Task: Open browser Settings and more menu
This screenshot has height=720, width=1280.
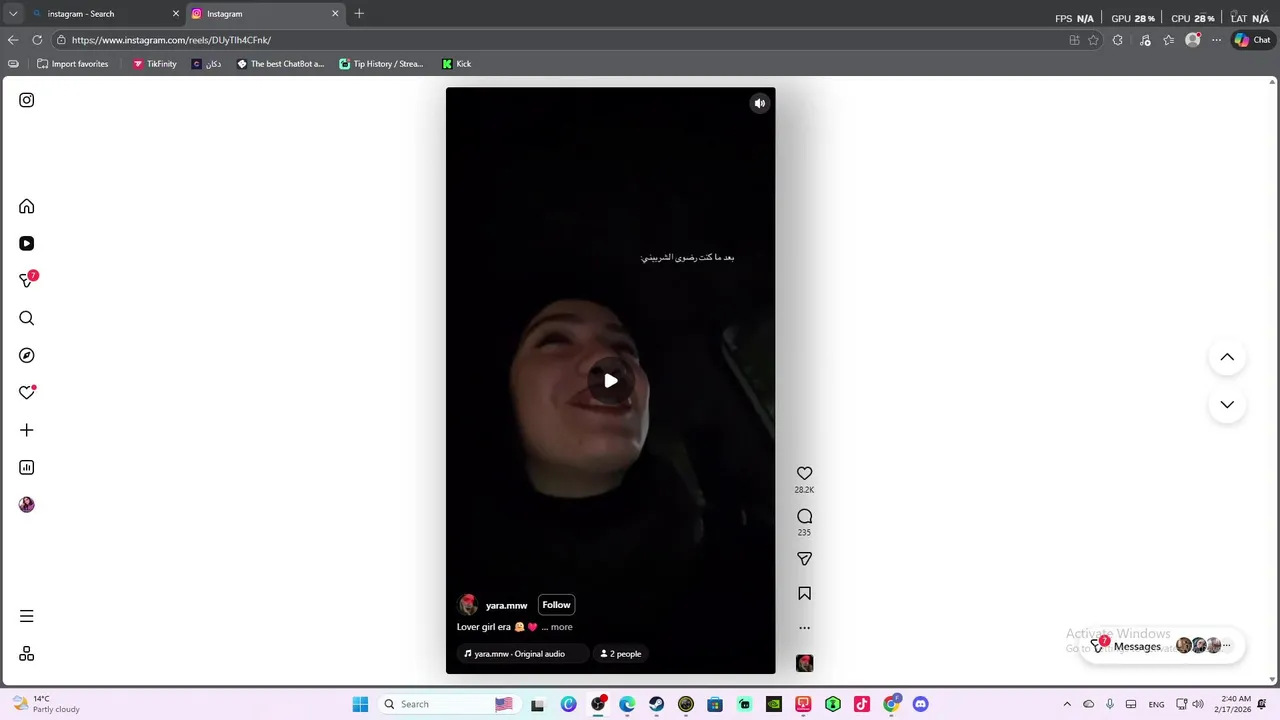Action: click(1216, 40)
